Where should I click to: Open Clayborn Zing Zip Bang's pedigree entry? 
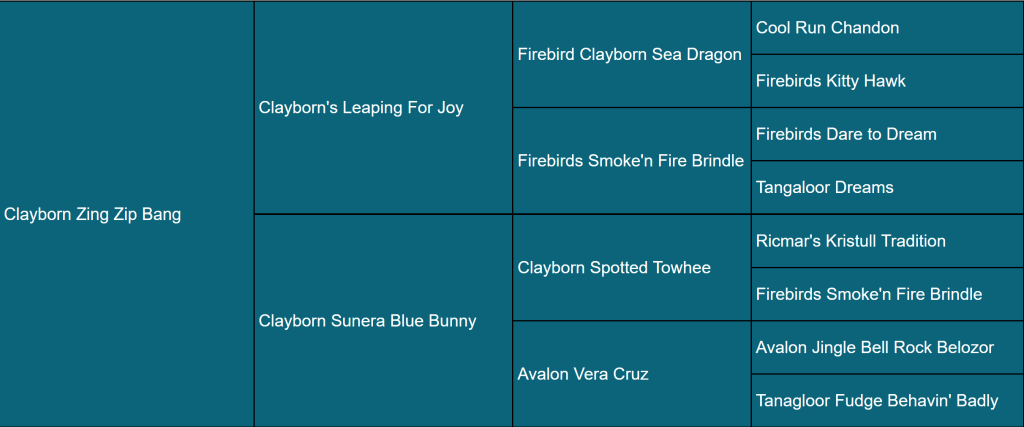[93, 214]
